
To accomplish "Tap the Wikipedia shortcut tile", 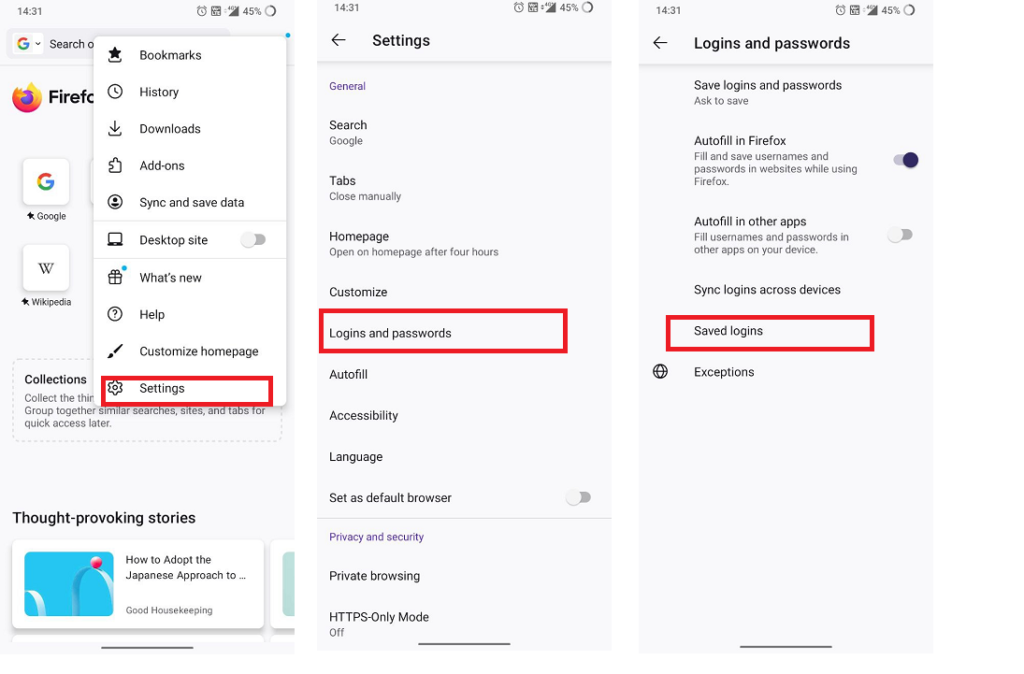I will pyautogui.click(x=46, y=267).
